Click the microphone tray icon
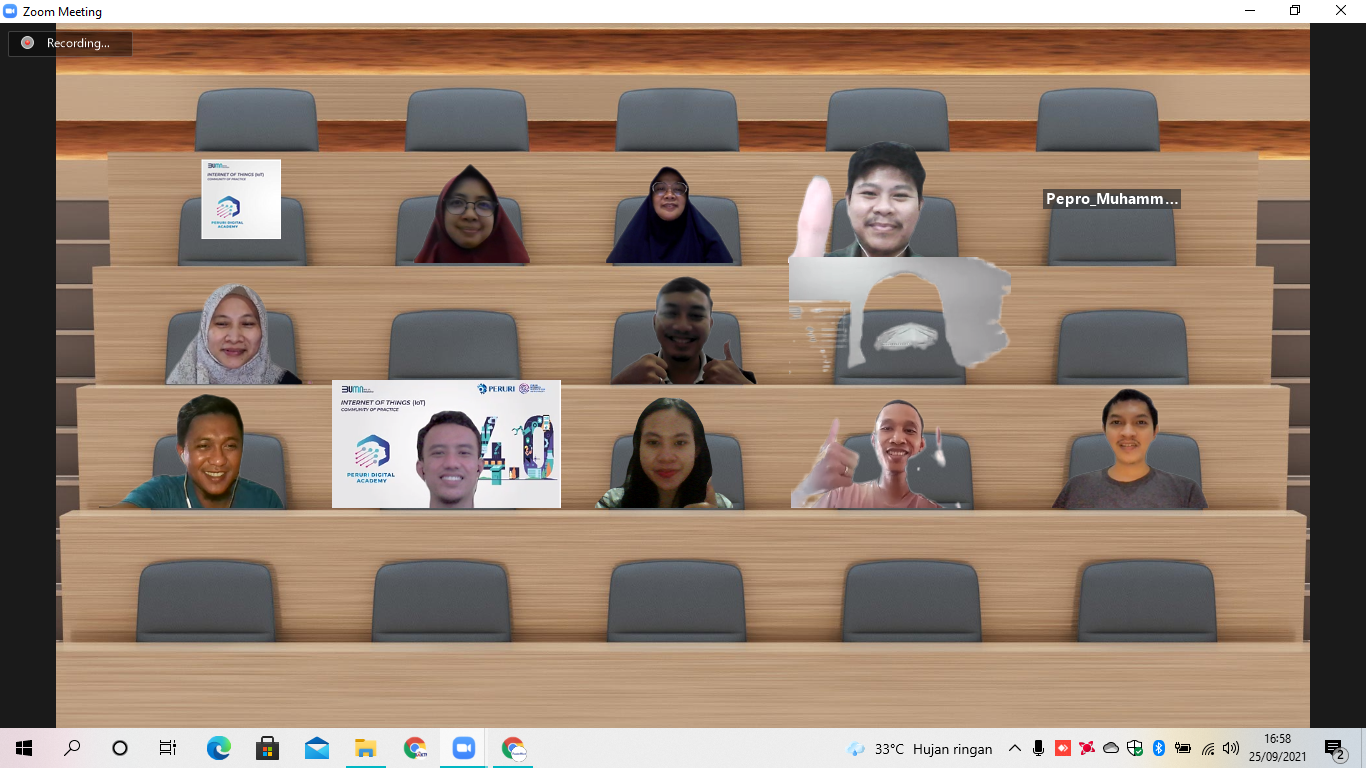This screenshot has width=1366, height=768. 1039,748
